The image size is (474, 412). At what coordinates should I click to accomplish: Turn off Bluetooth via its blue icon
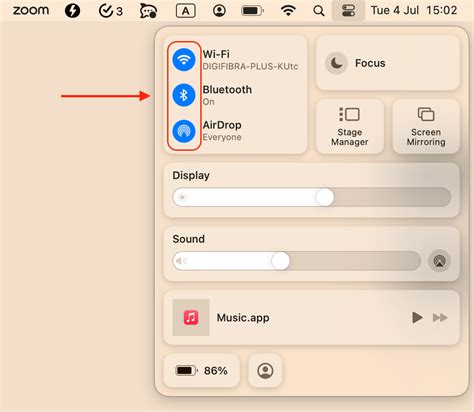tap(184, 95)
